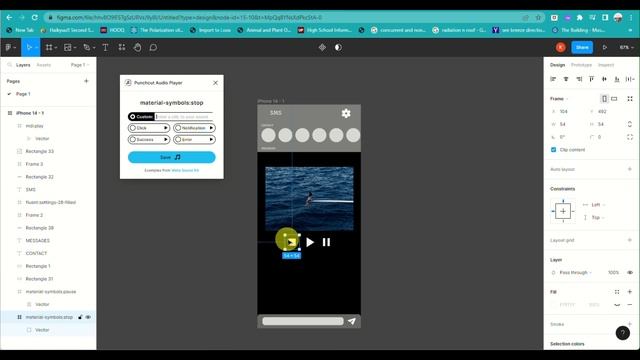Switch to the Assets tab

(44, 65)
